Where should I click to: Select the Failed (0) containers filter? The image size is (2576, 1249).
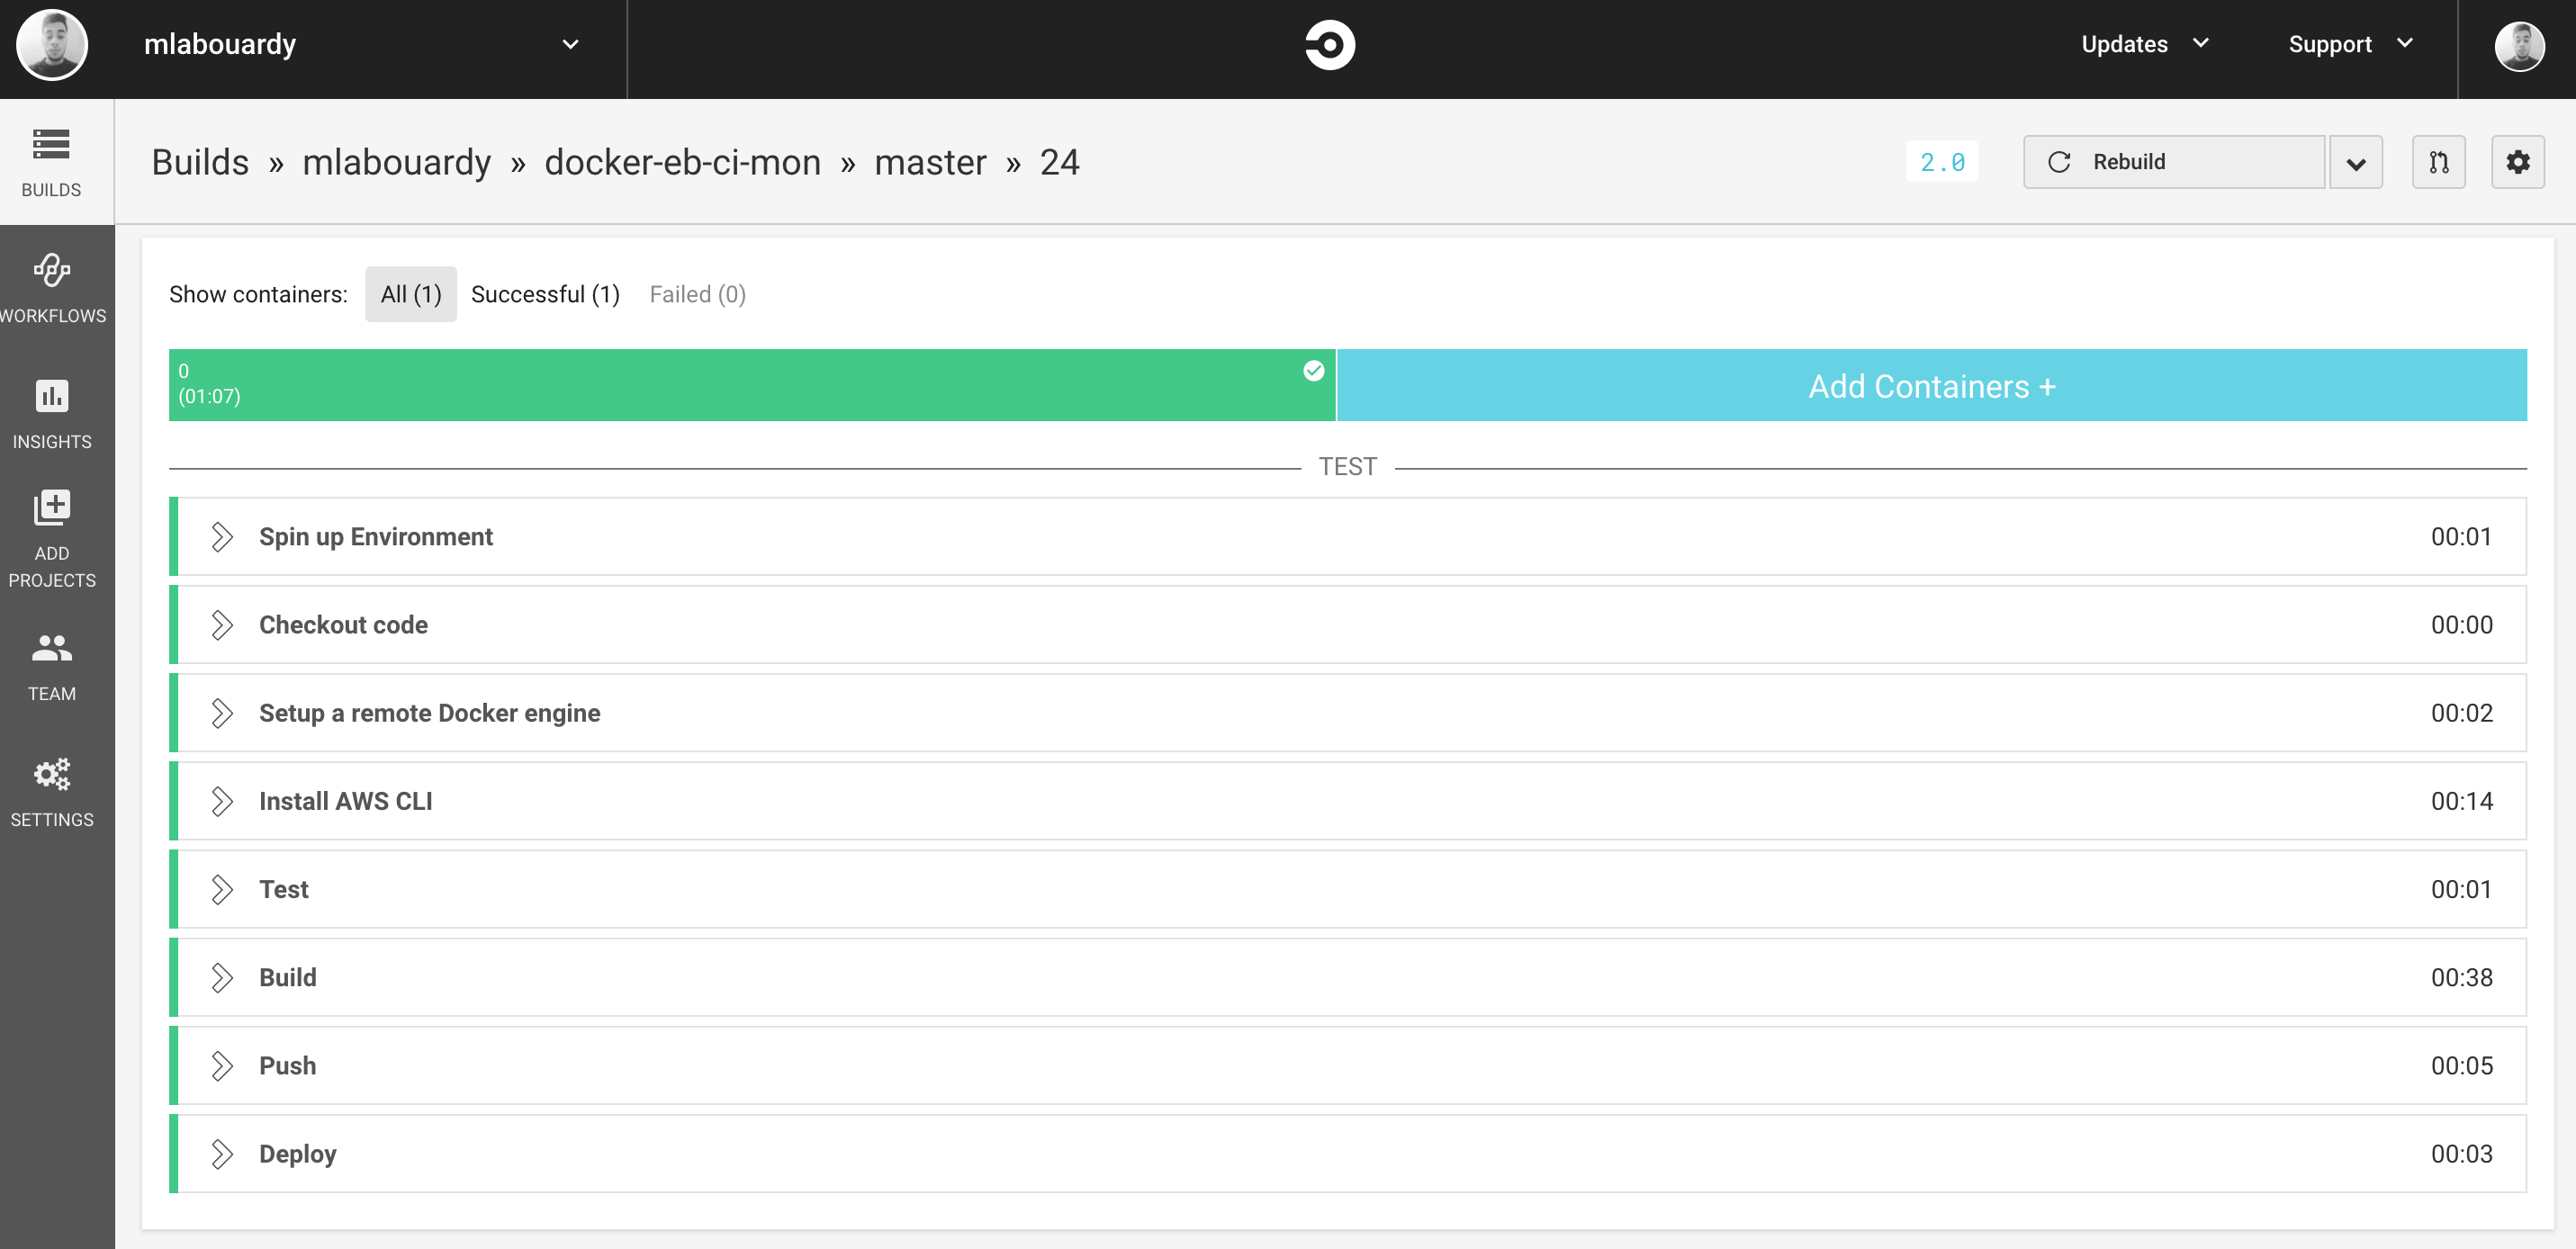pyautogui.click(x=697, y=294)
